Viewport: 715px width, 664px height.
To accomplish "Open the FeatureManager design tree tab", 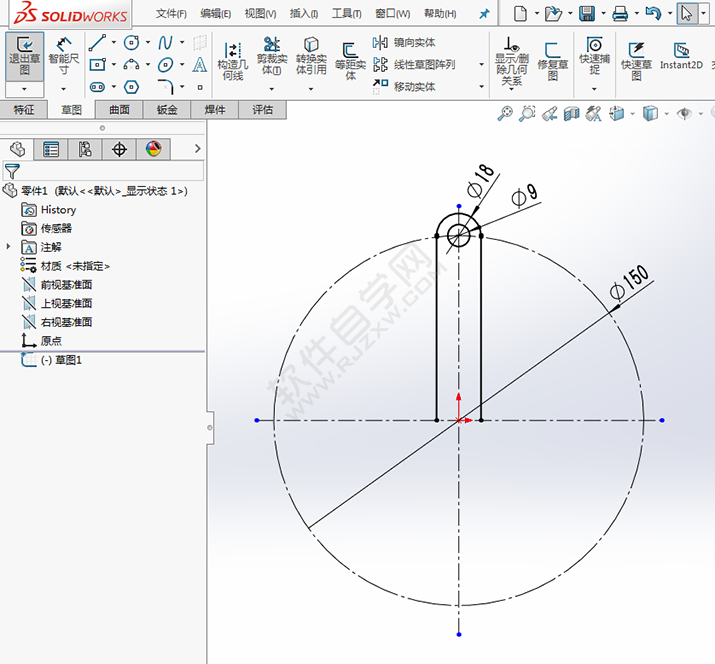I will click(x=17, y=149).
